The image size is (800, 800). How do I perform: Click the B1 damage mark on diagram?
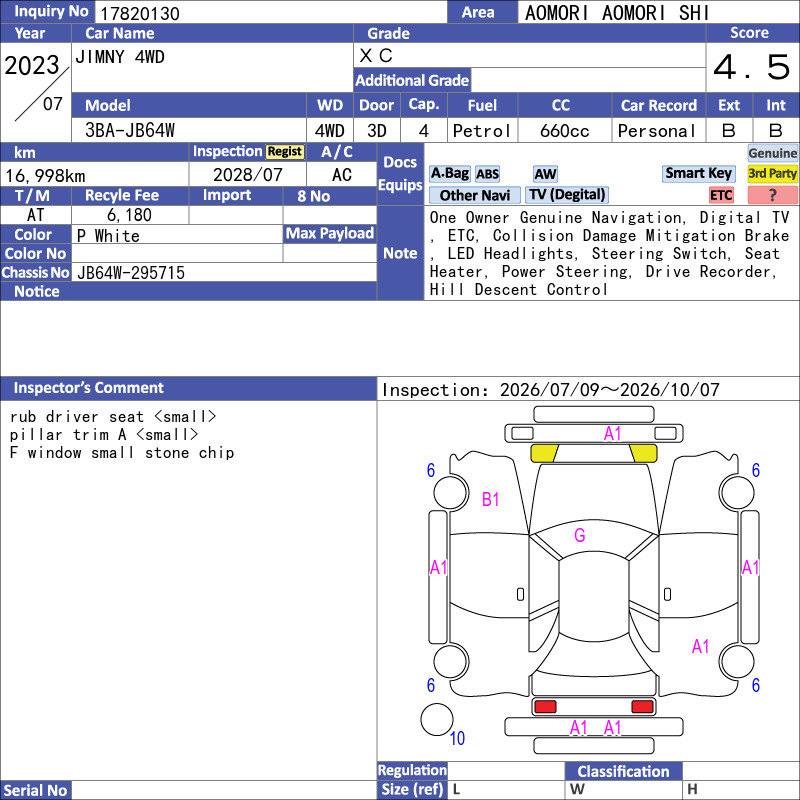tap(490, 499)
